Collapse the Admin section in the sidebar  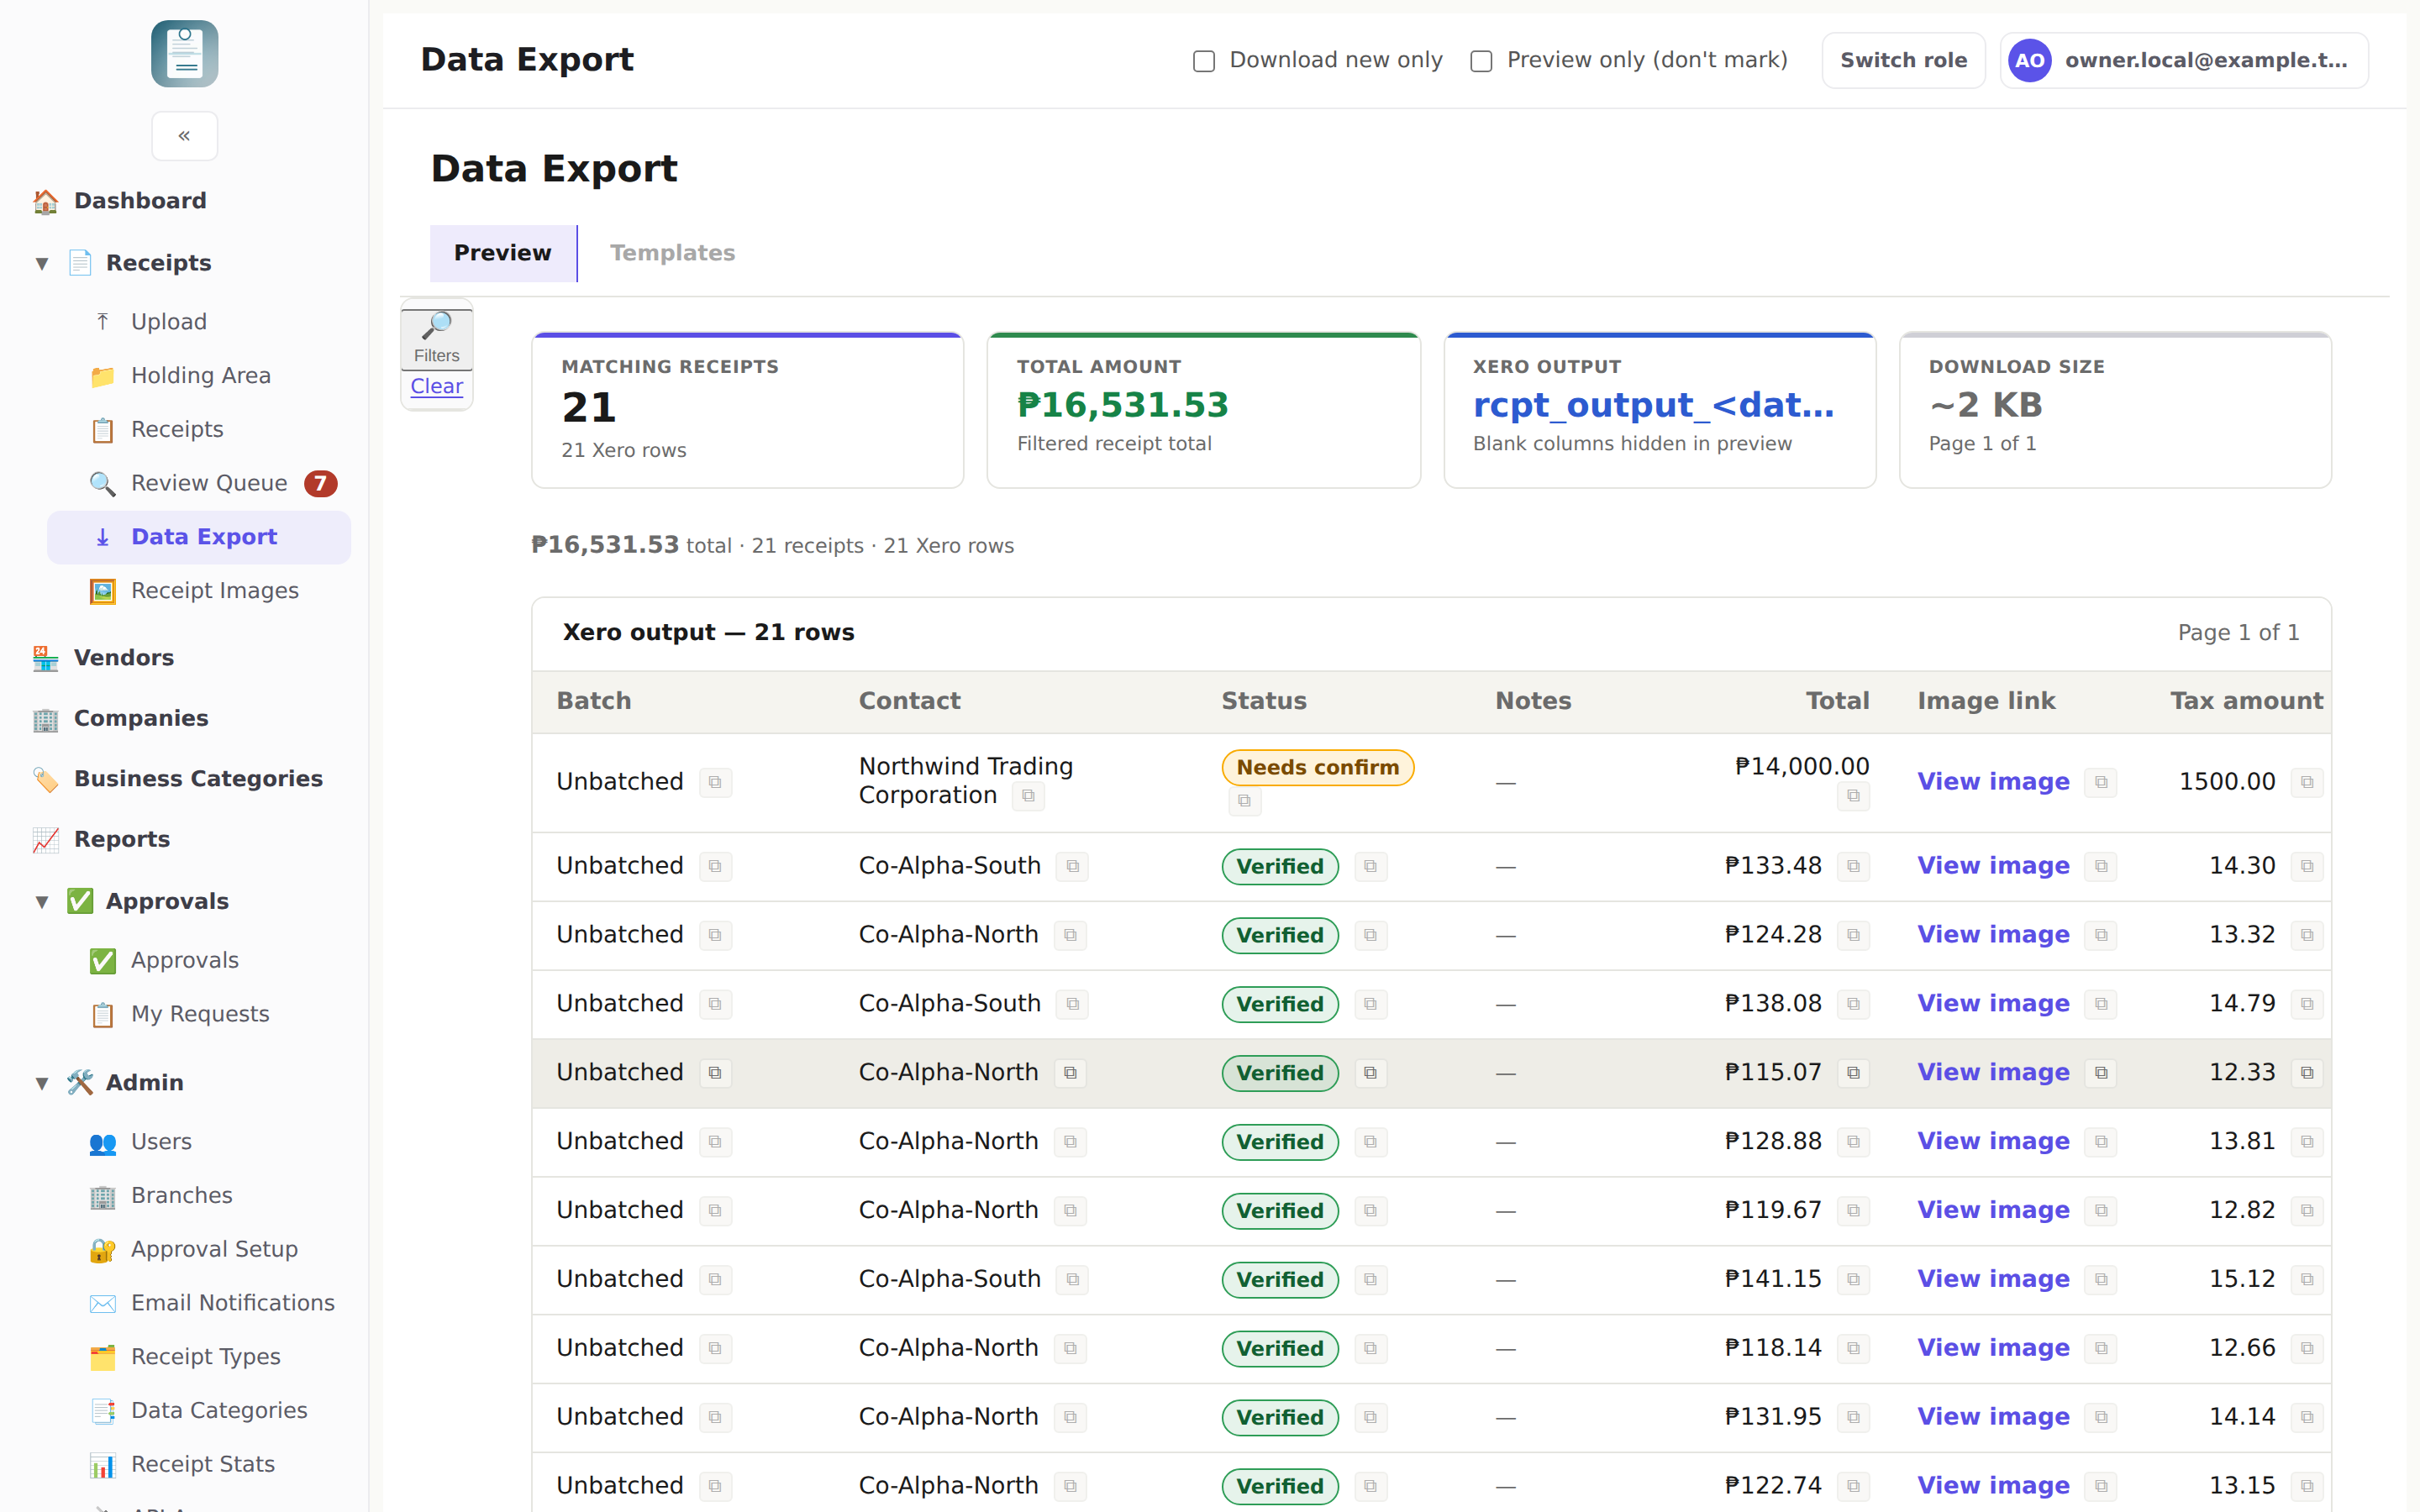42,1083
